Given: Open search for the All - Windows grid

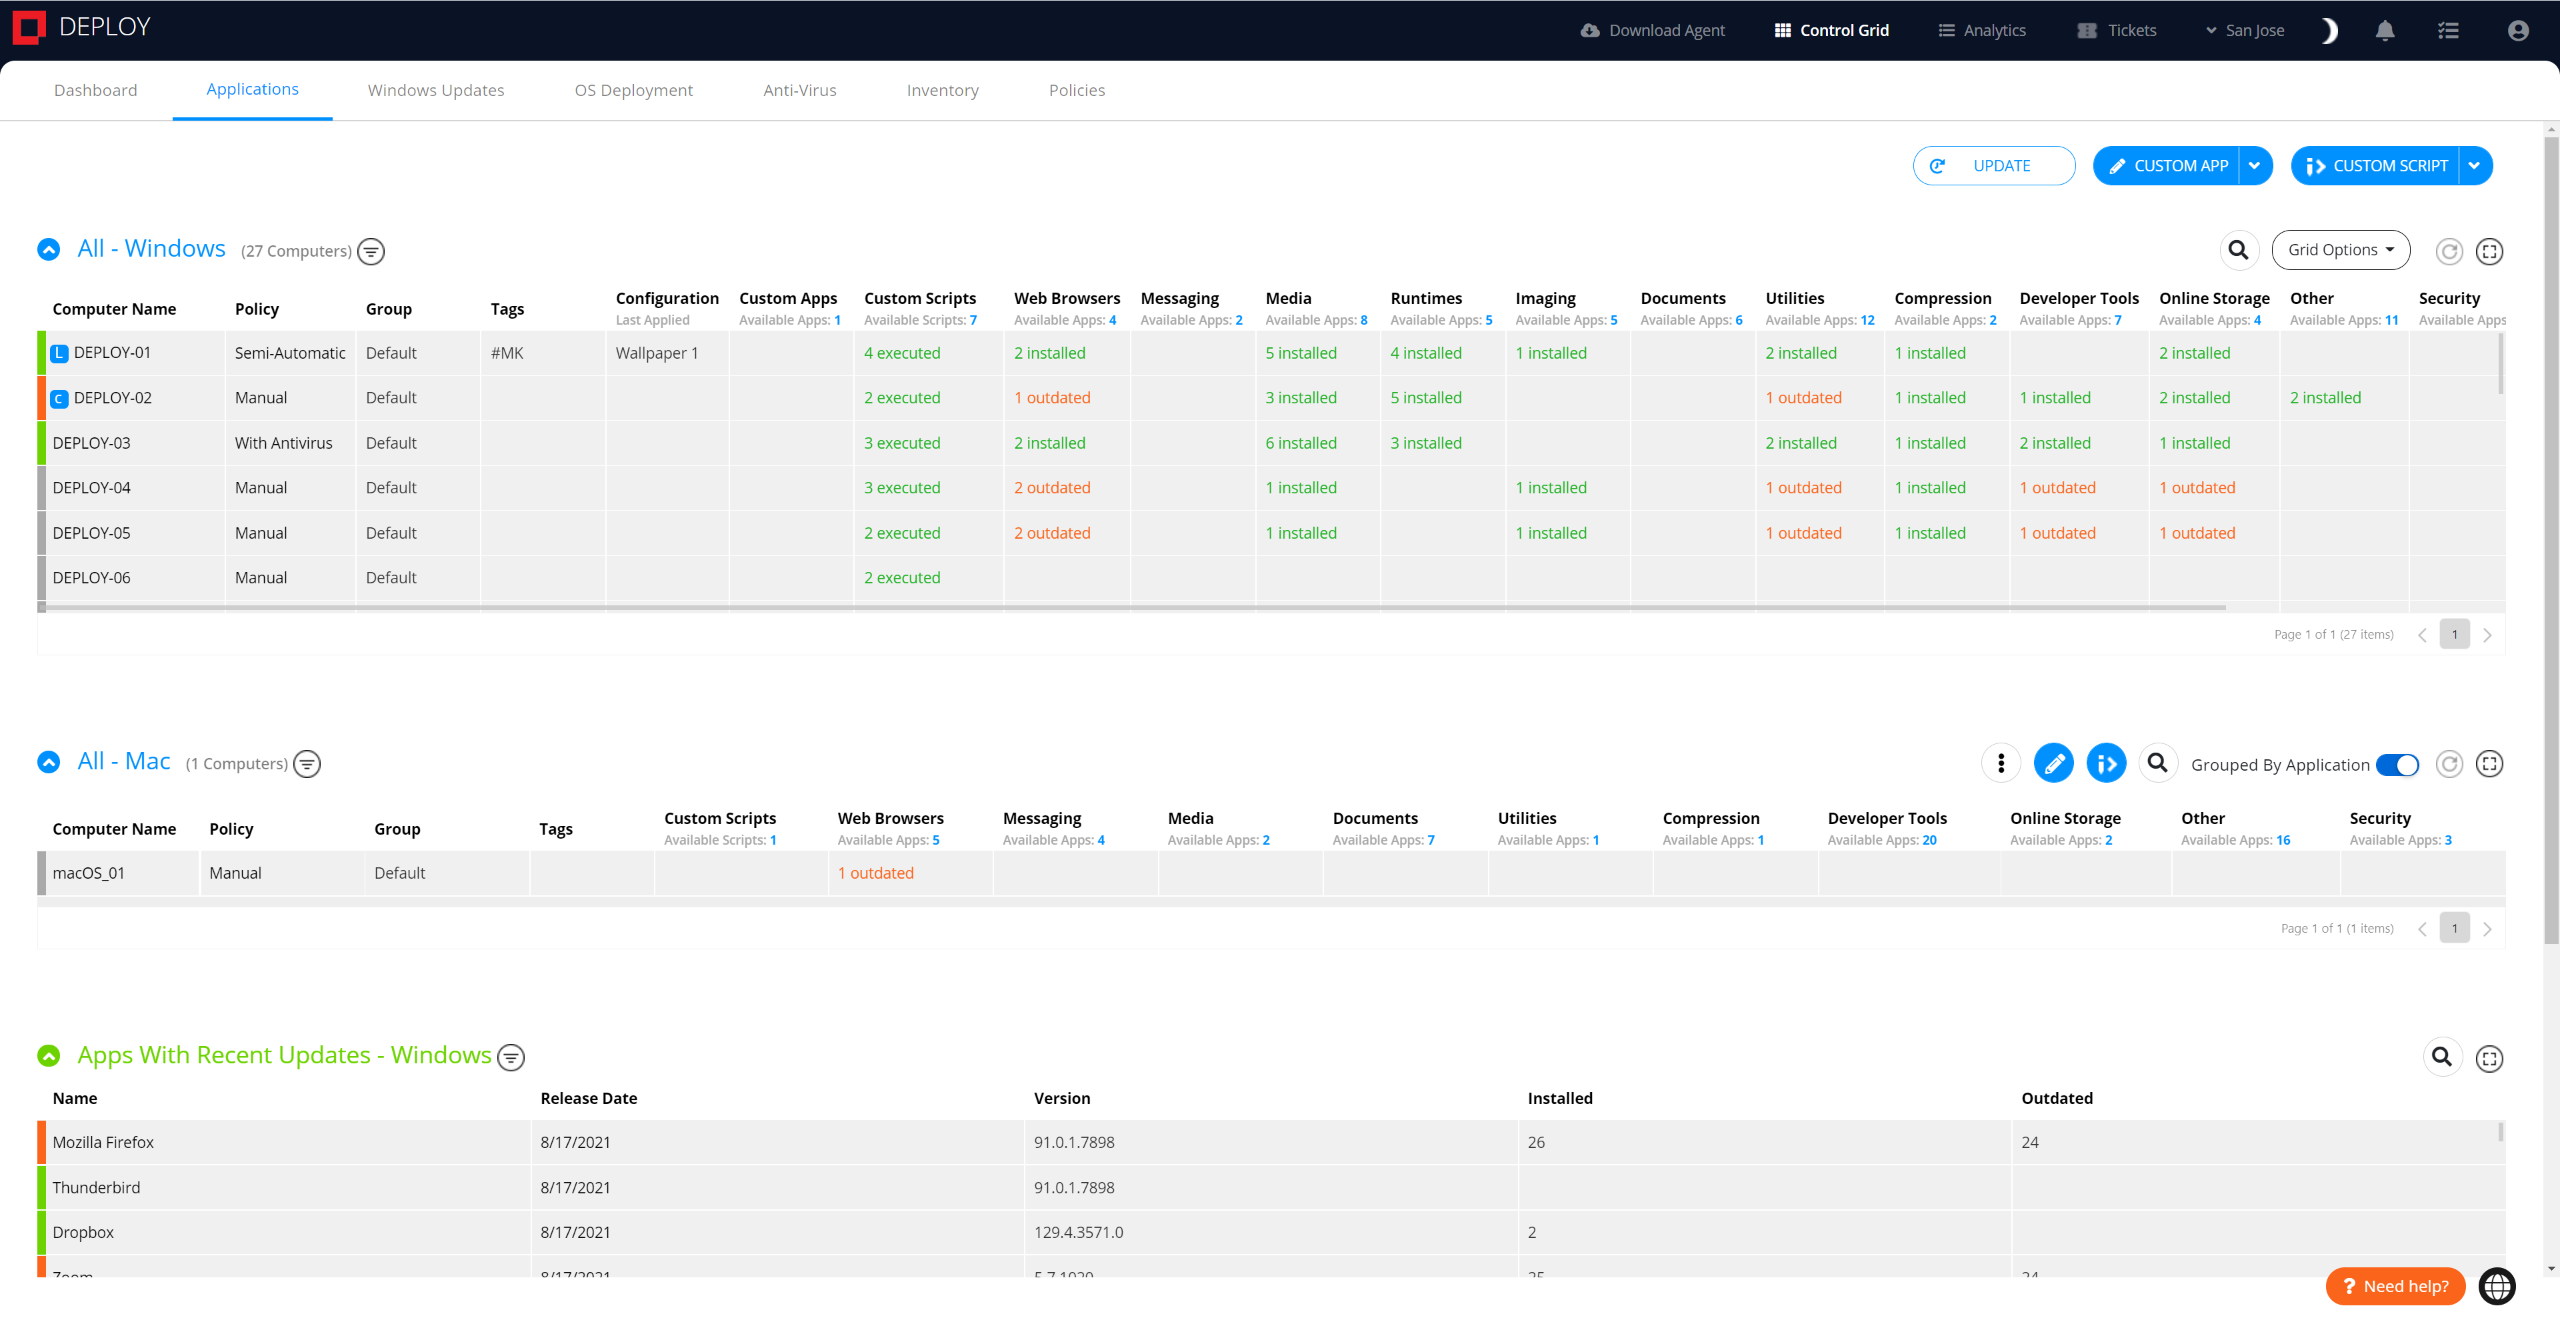Looking at the screenshot, I should tap(2239, 250).
